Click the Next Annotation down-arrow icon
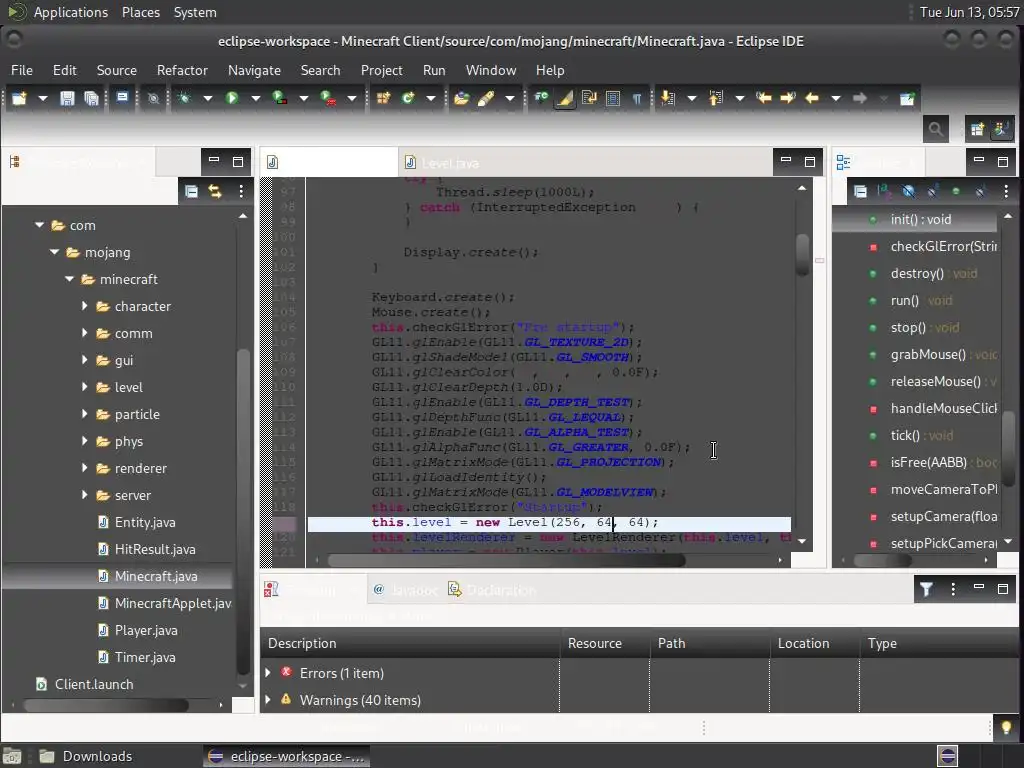This screenshot has width=1024, height=768. click(x=667, y=98)
